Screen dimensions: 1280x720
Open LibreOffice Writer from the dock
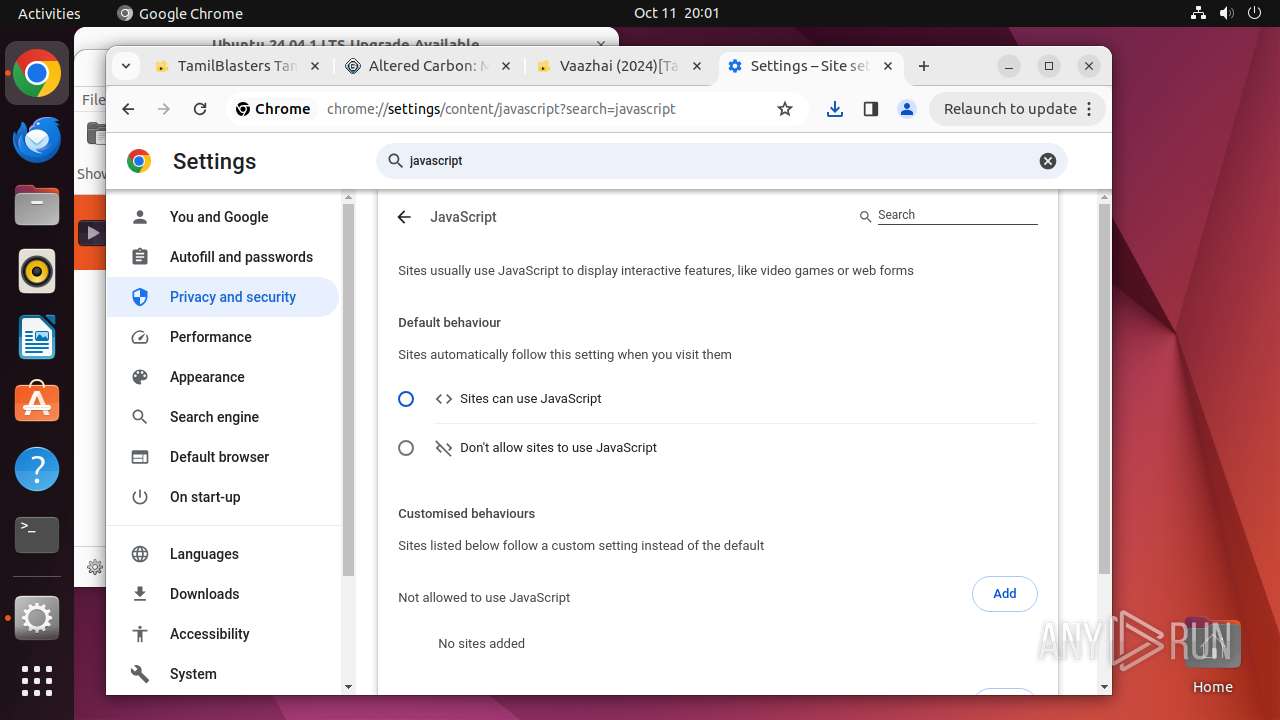coord(37,338)
